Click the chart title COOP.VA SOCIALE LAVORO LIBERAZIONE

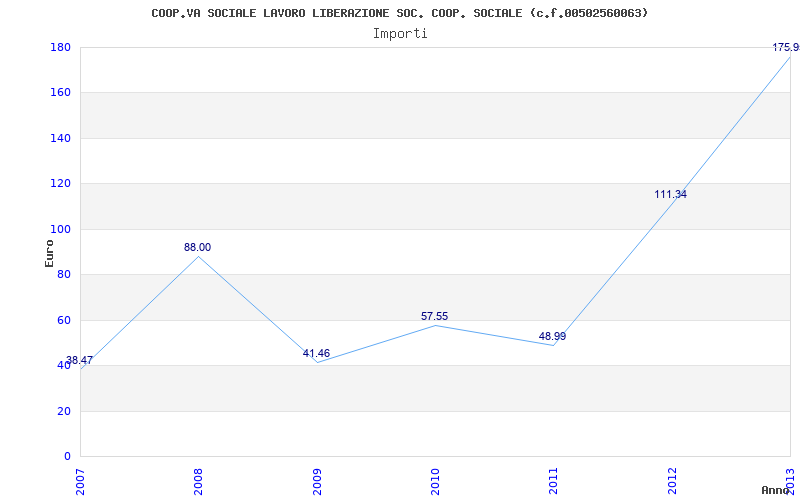(399, 13)
